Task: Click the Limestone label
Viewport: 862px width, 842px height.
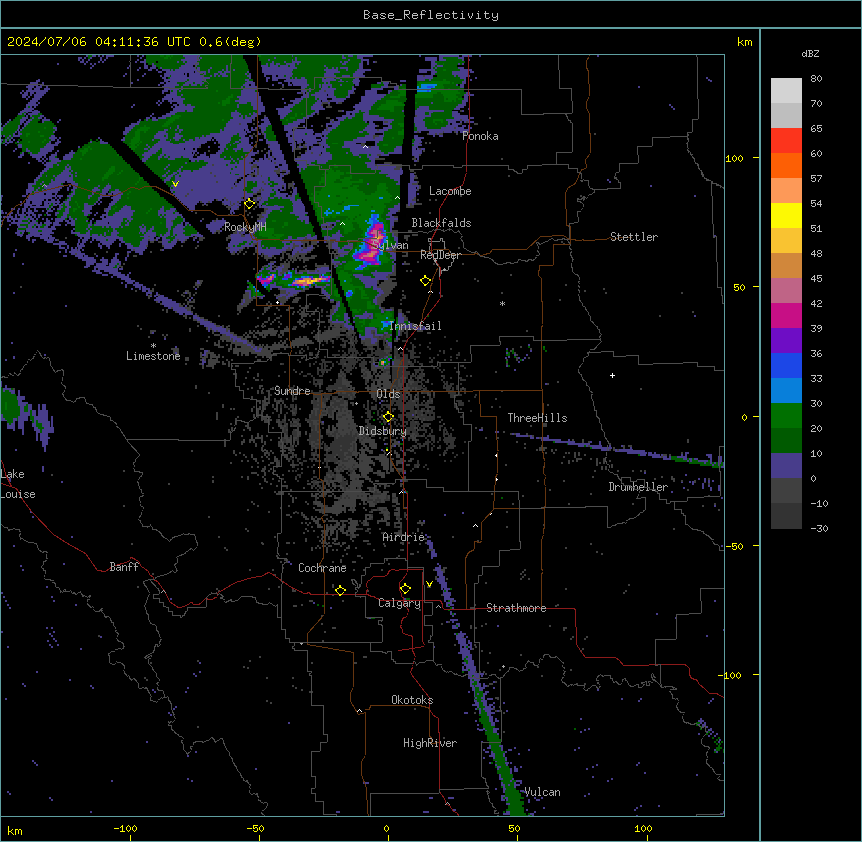Action: click(153, 356)
